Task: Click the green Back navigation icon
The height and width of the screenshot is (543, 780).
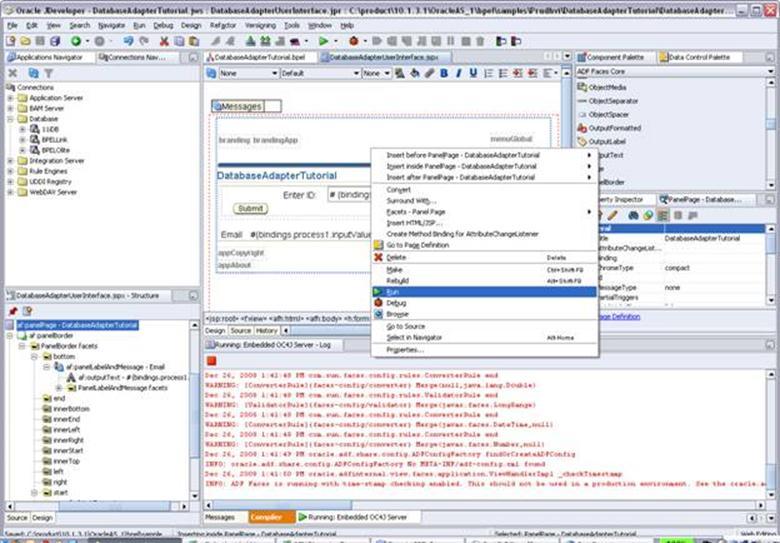Action: 76,41
